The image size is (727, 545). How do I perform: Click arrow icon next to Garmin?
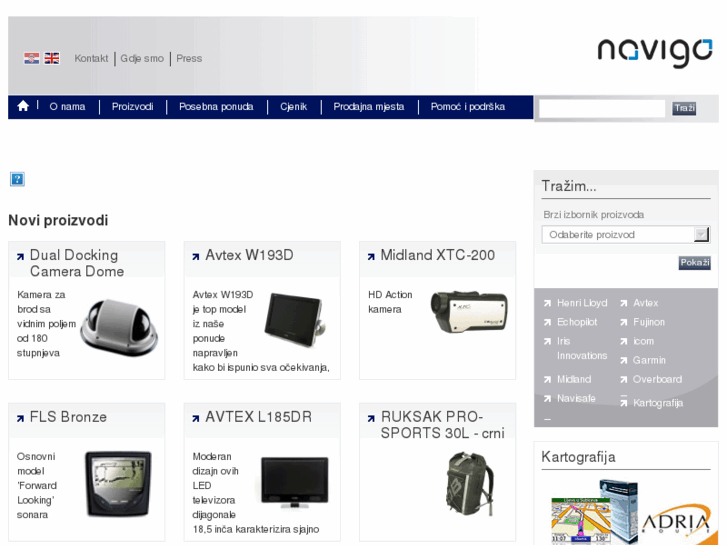[624, 360]
